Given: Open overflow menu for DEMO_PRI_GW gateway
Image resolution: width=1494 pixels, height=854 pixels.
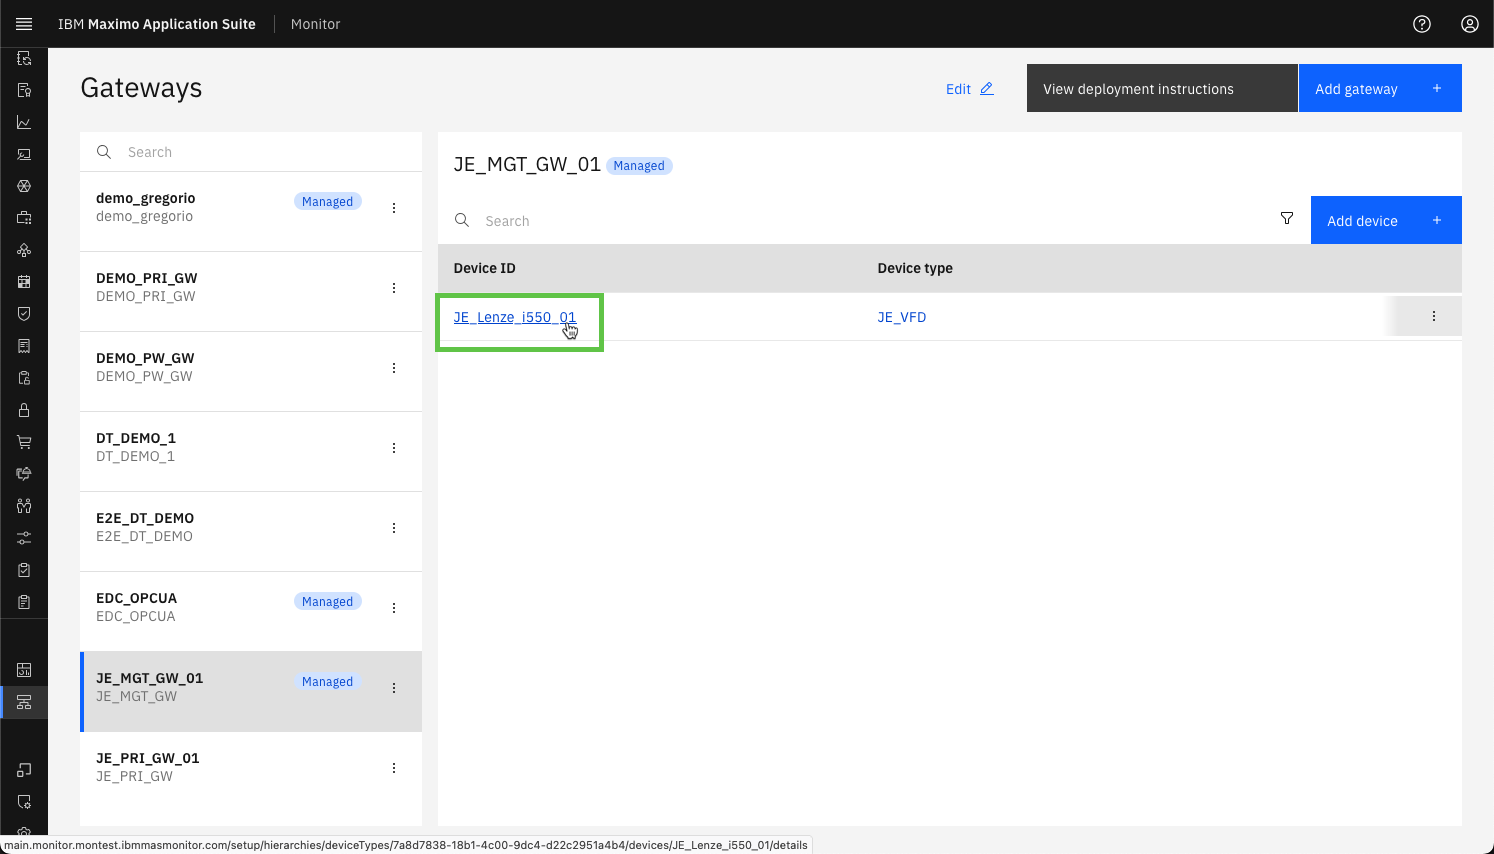Looking at the screenshot, I should (394, 288).
